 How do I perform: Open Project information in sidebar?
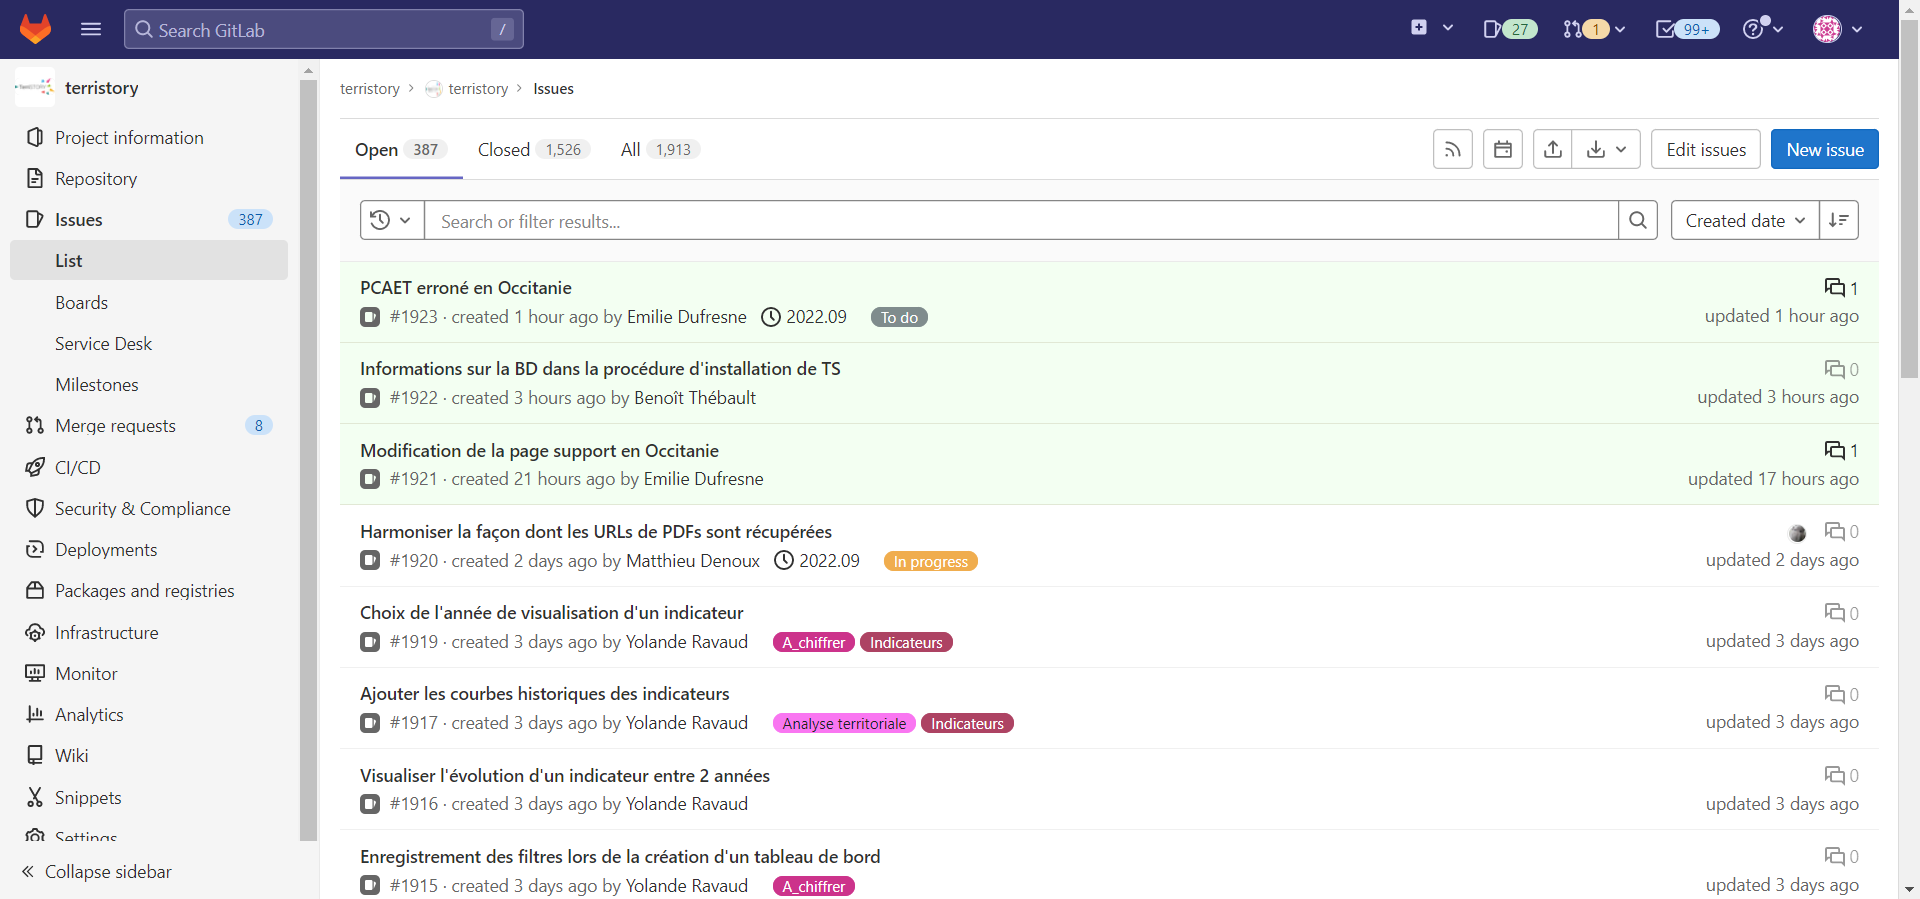(x=149, y=138)
